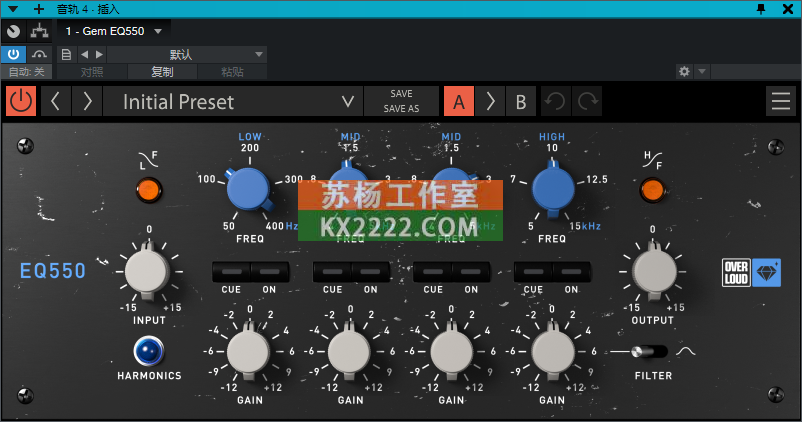Click the 复制 copy button
The image size is (802, 422).
(x=162, y=72)
